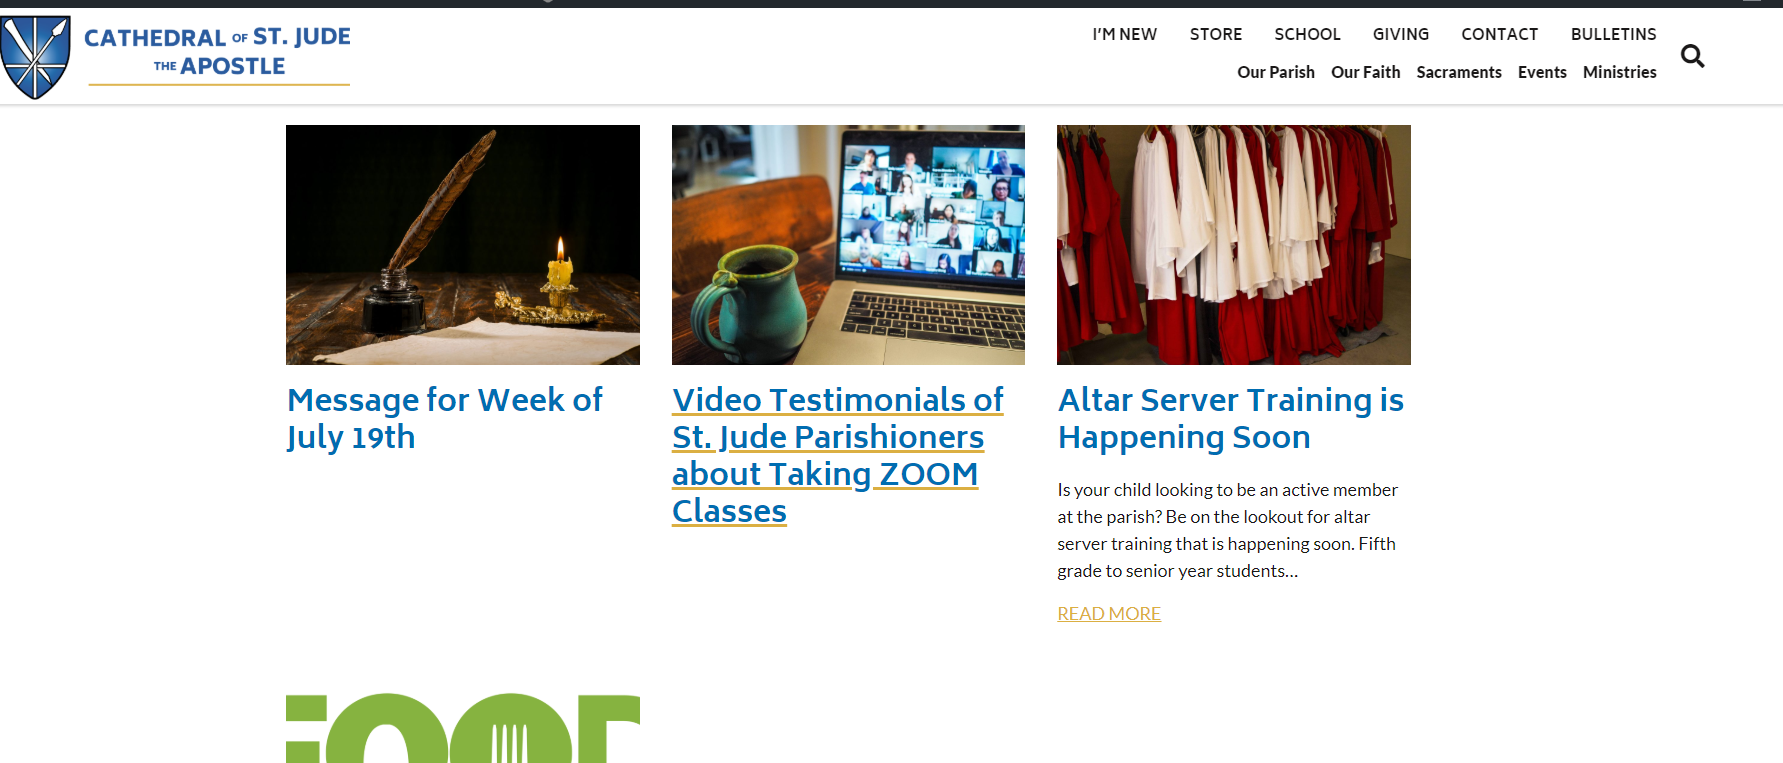
Task: Open the Ministries navigation item
Action: pos(1619,72)
